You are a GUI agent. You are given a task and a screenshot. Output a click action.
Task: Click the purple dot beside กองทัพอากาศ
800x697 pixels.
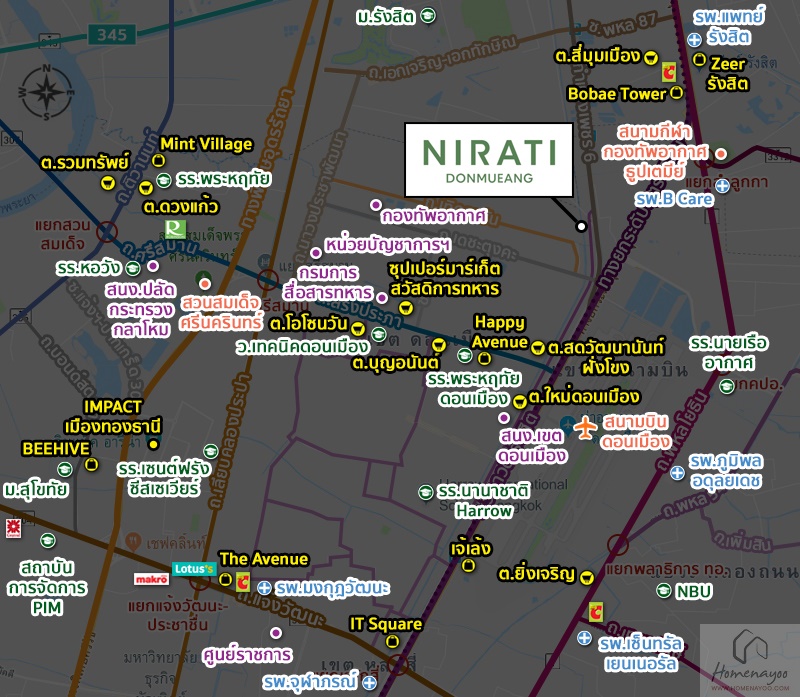tap(376, 205)
